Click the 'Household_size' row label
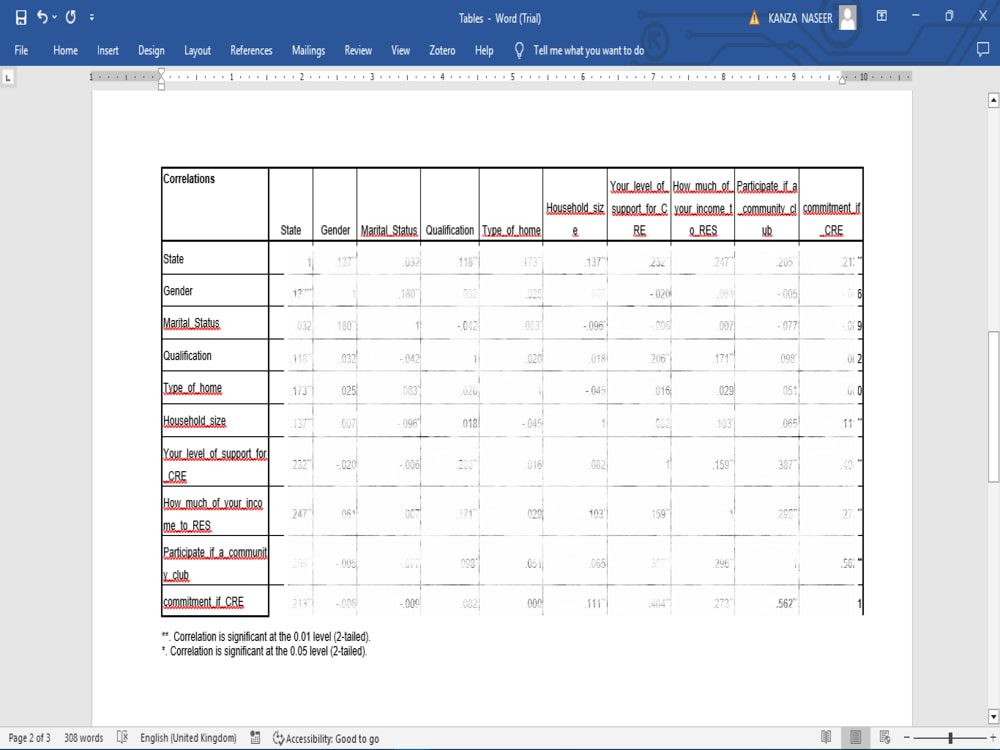 (195, 421)
